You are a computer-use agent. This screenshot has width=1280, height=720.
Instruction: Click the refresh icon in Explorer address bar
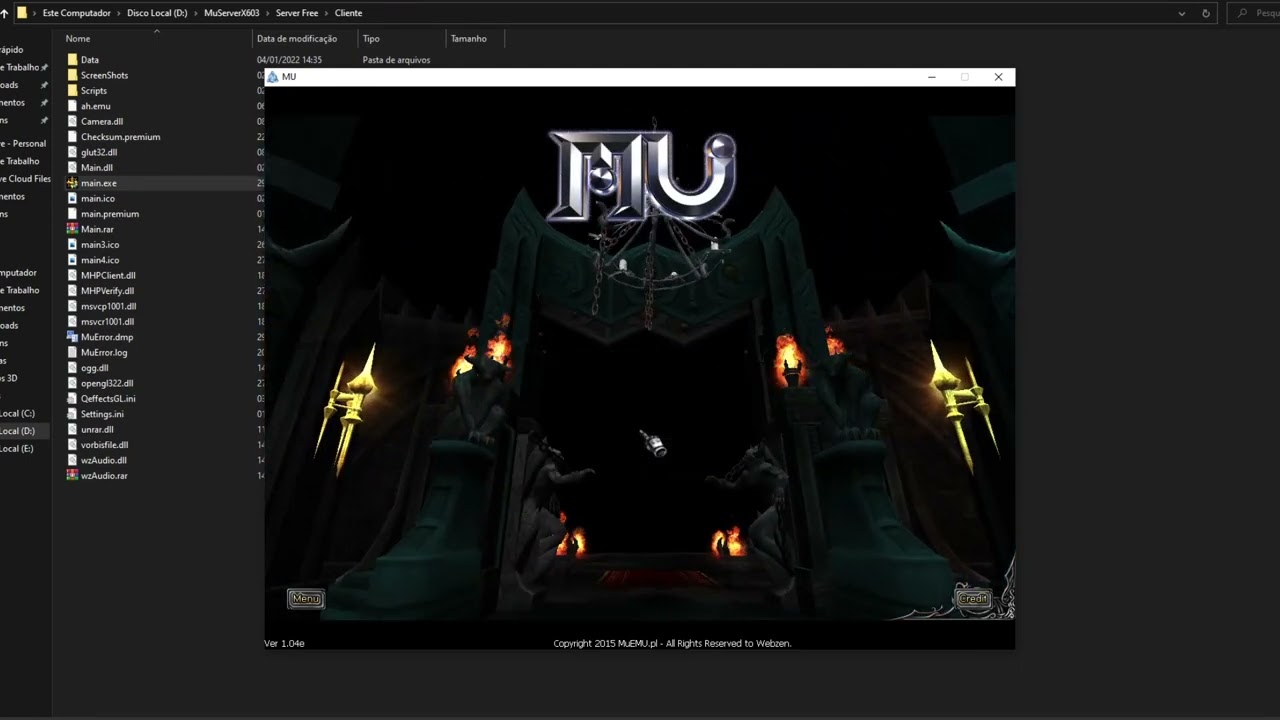point(1206,13)
